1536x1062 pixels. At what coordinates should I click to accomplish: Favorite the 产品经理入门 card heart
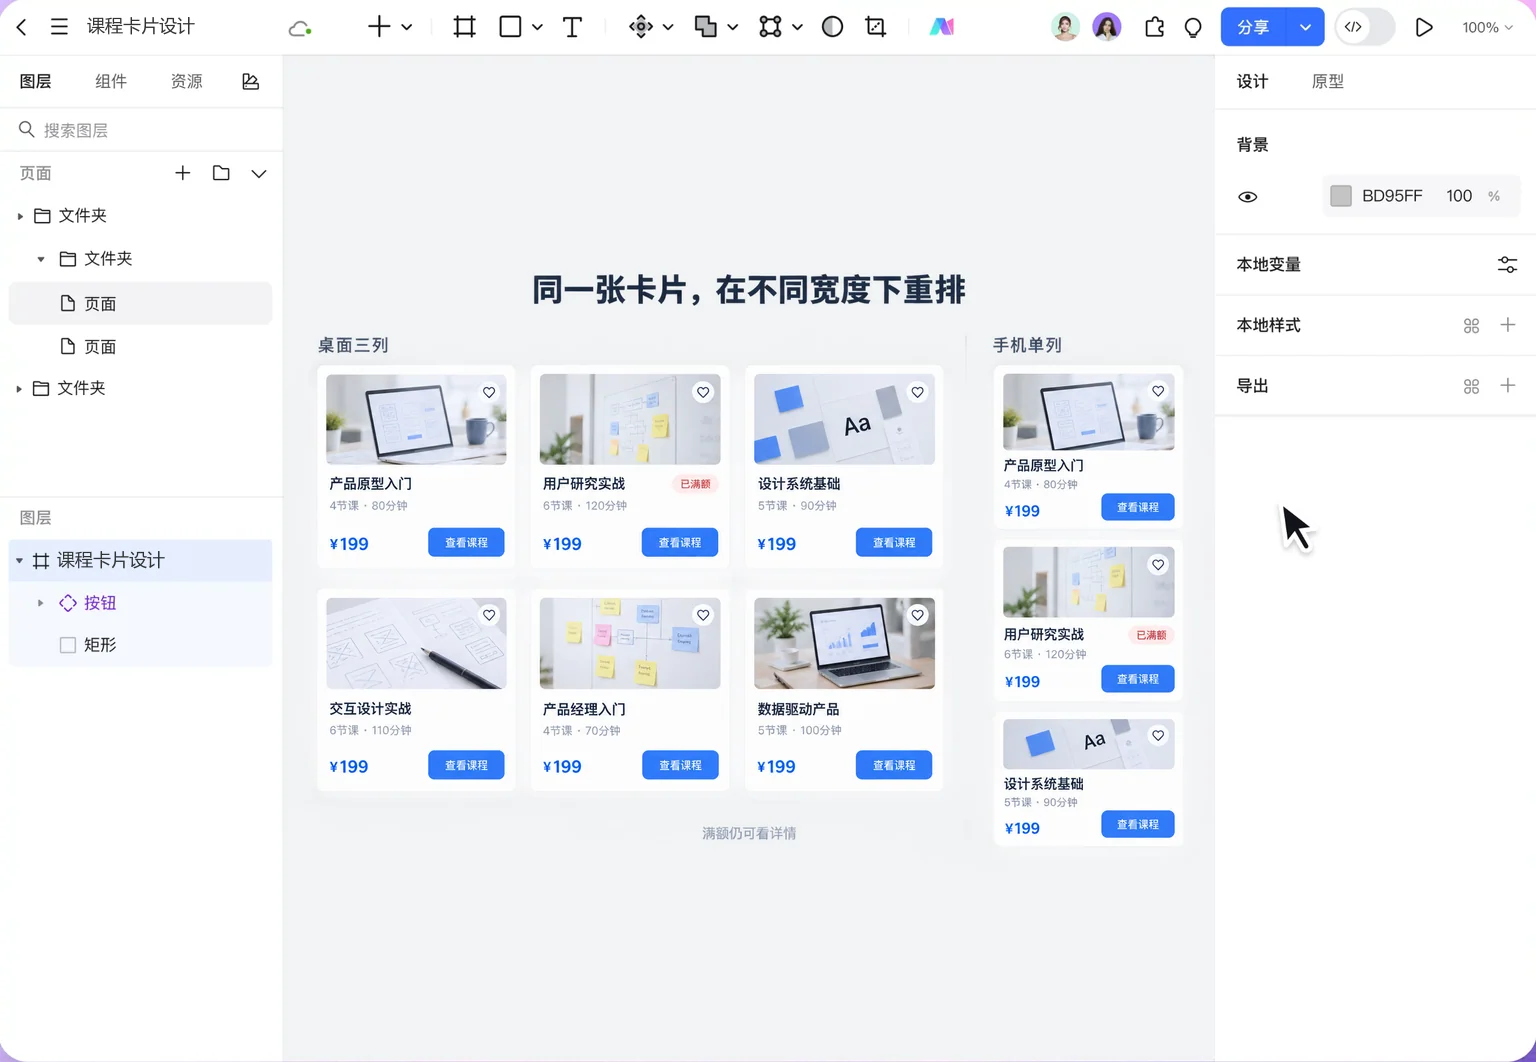pyautogui.click(x=703, y=615)
